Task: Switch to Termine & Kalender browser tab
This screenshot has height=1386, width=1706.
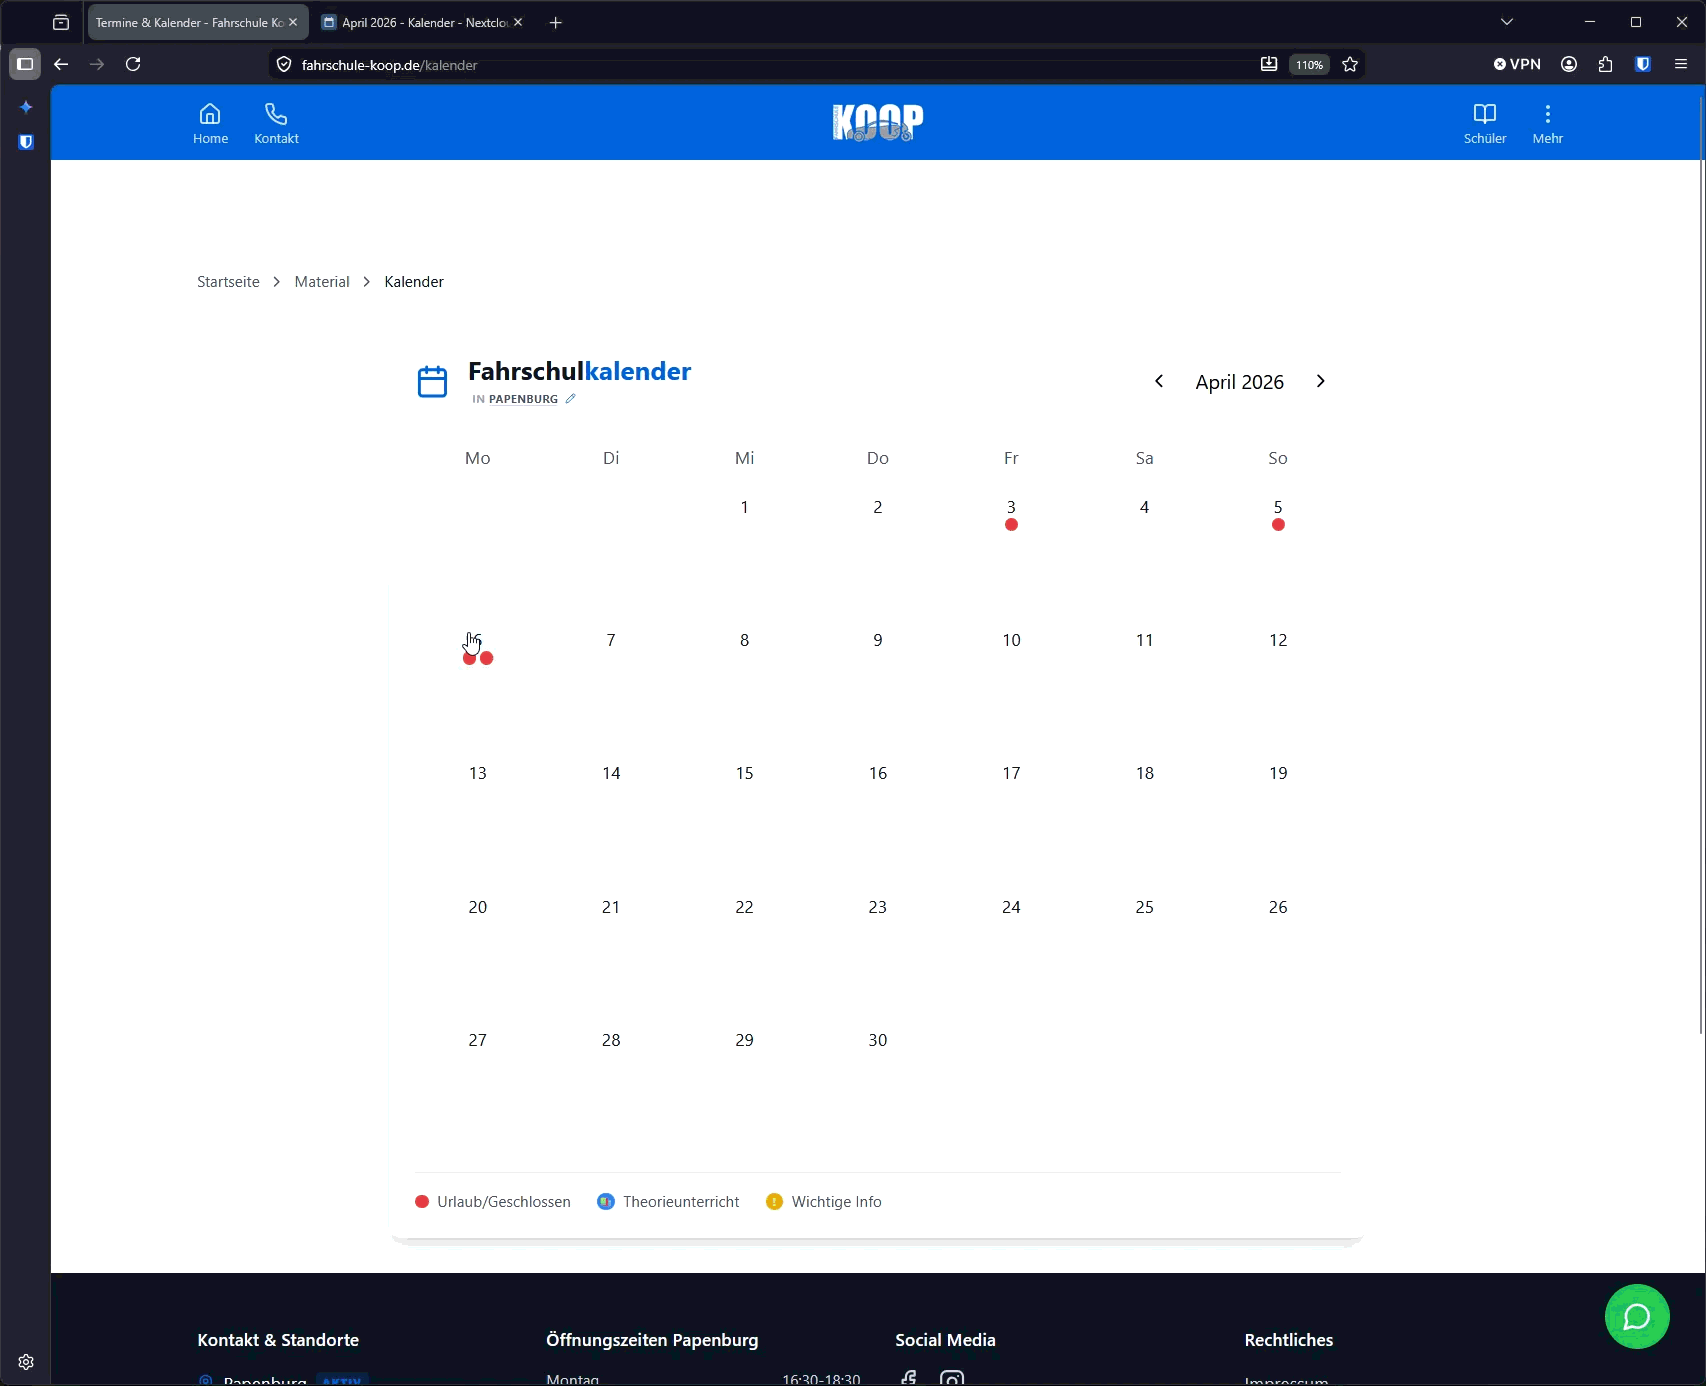Action: [x=189, y=22]
